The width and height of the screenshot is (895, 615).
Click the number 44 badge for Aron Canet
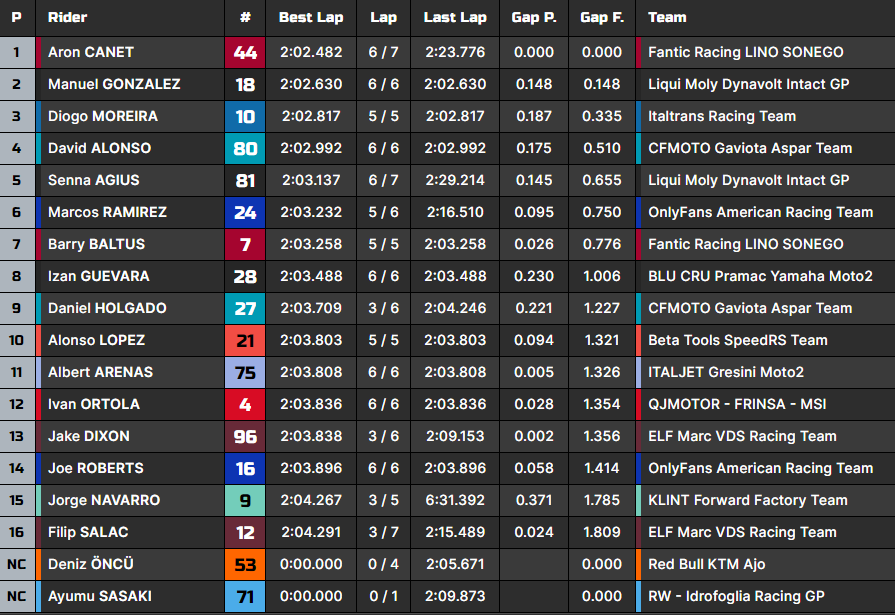[245, 52]
